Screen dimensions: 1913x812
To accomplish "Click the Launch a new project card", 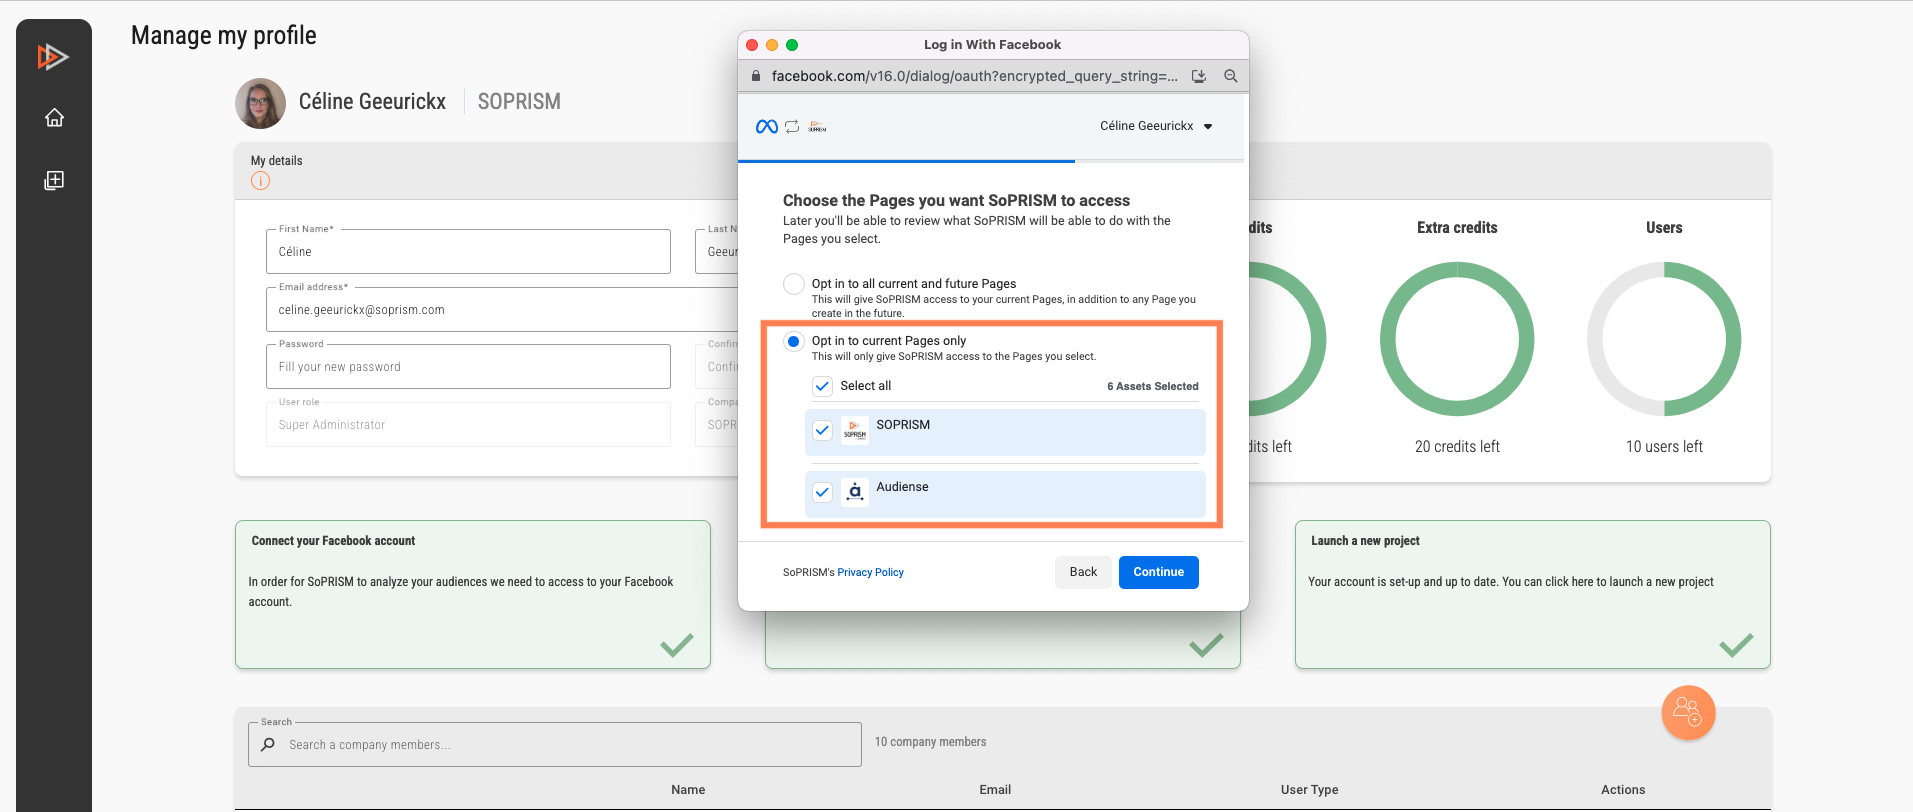I will (x=1532, y=594).
